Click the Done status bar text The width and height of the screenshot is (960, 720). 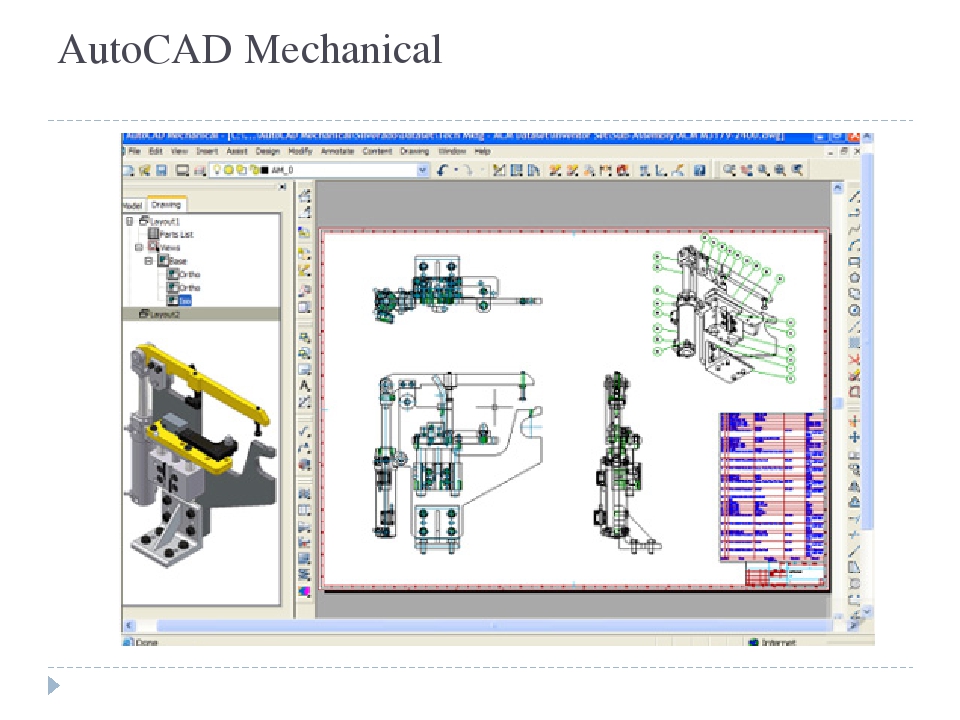coord(146,642)
